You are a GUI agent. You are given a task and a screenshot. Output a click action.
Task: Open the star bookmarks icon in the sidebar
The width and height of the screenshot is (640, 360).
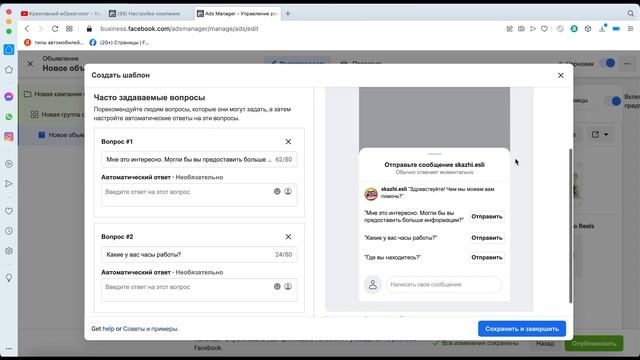pos(9,70)
